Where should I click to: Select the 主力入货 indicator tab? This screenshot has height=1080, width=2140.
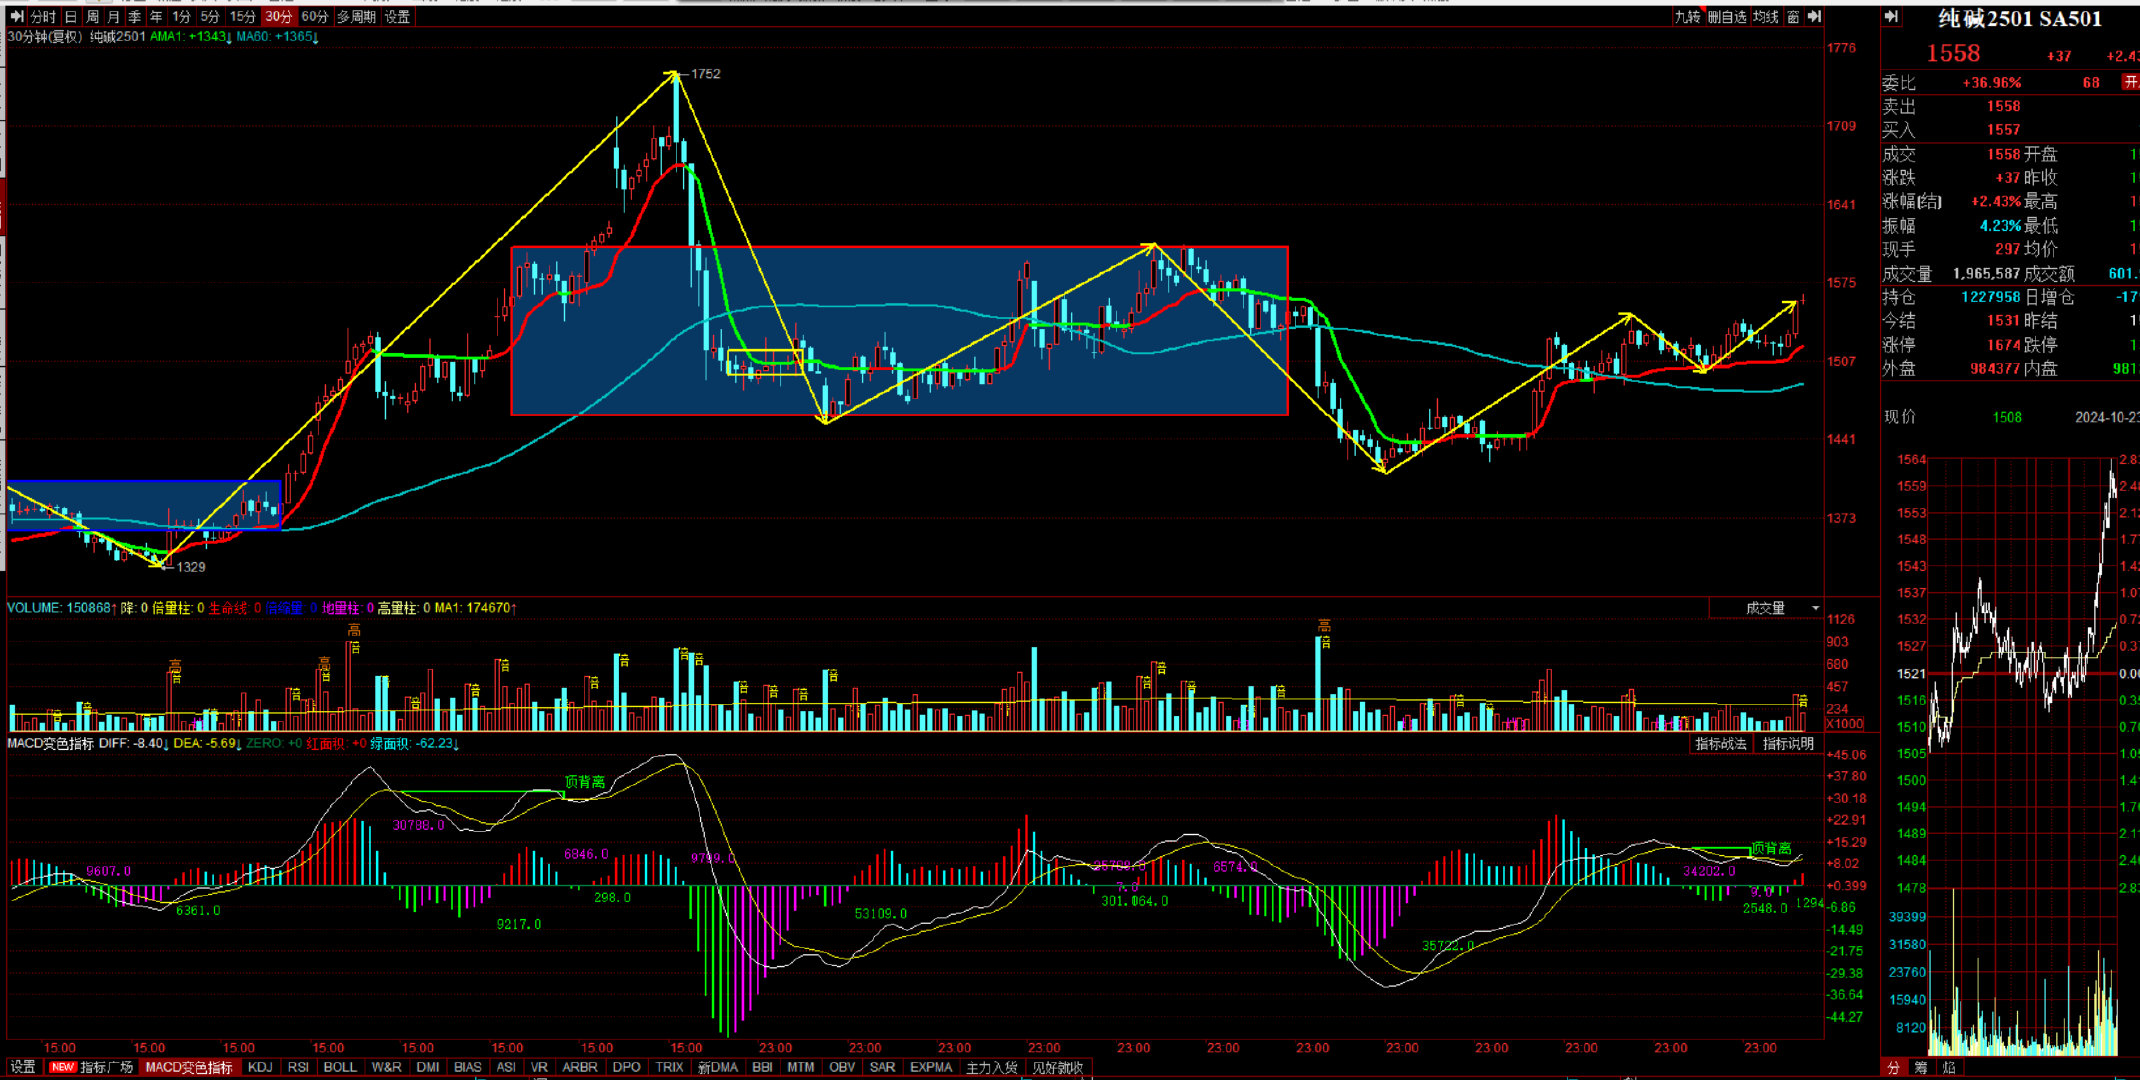click(x=991, y=1067)
